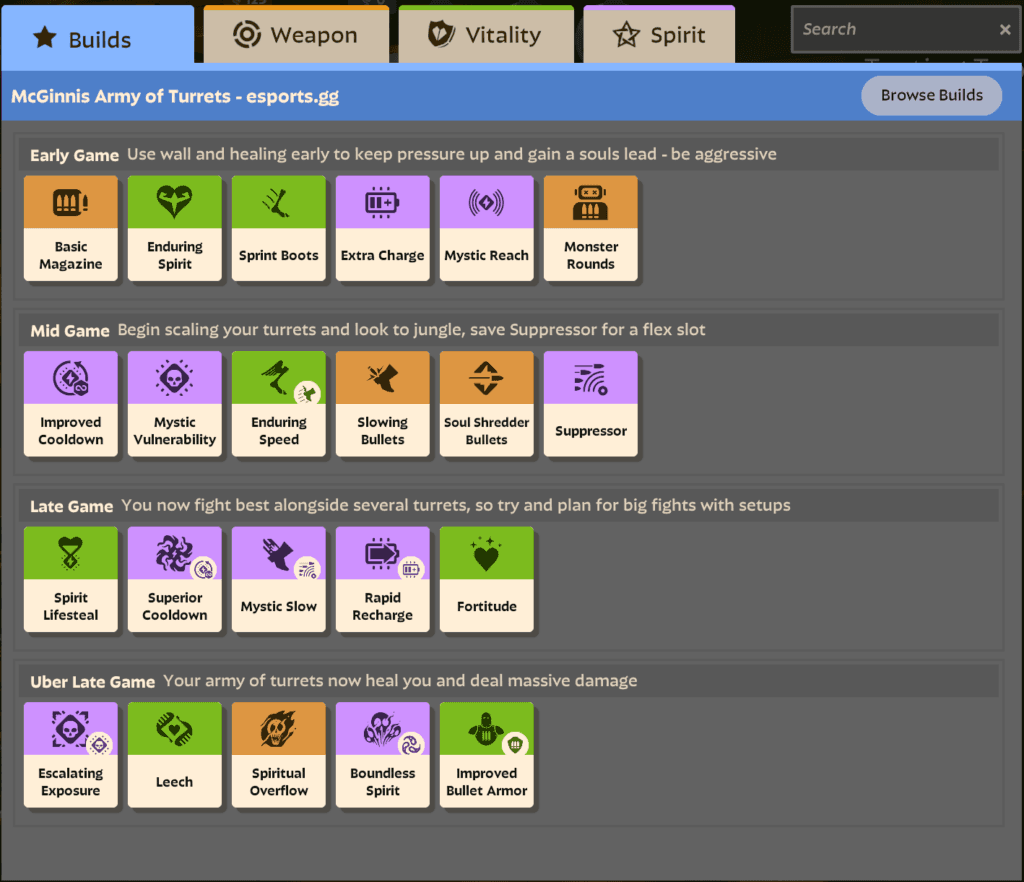
Task: Select the Escalating Exposure icon
Action: click(70, 728)
